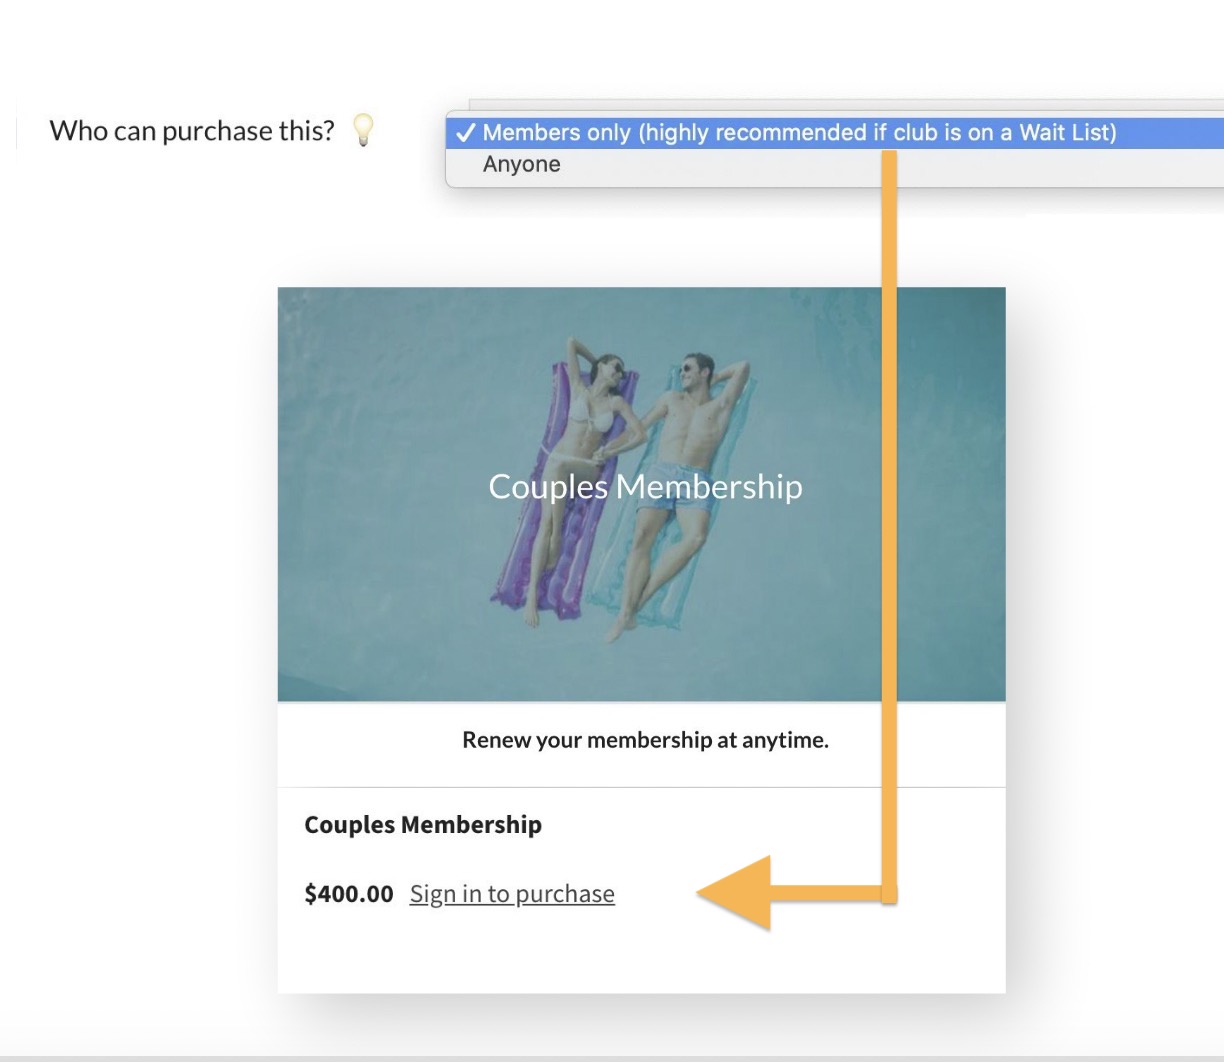Click the top-left corner of the pool image

[290, 299]
